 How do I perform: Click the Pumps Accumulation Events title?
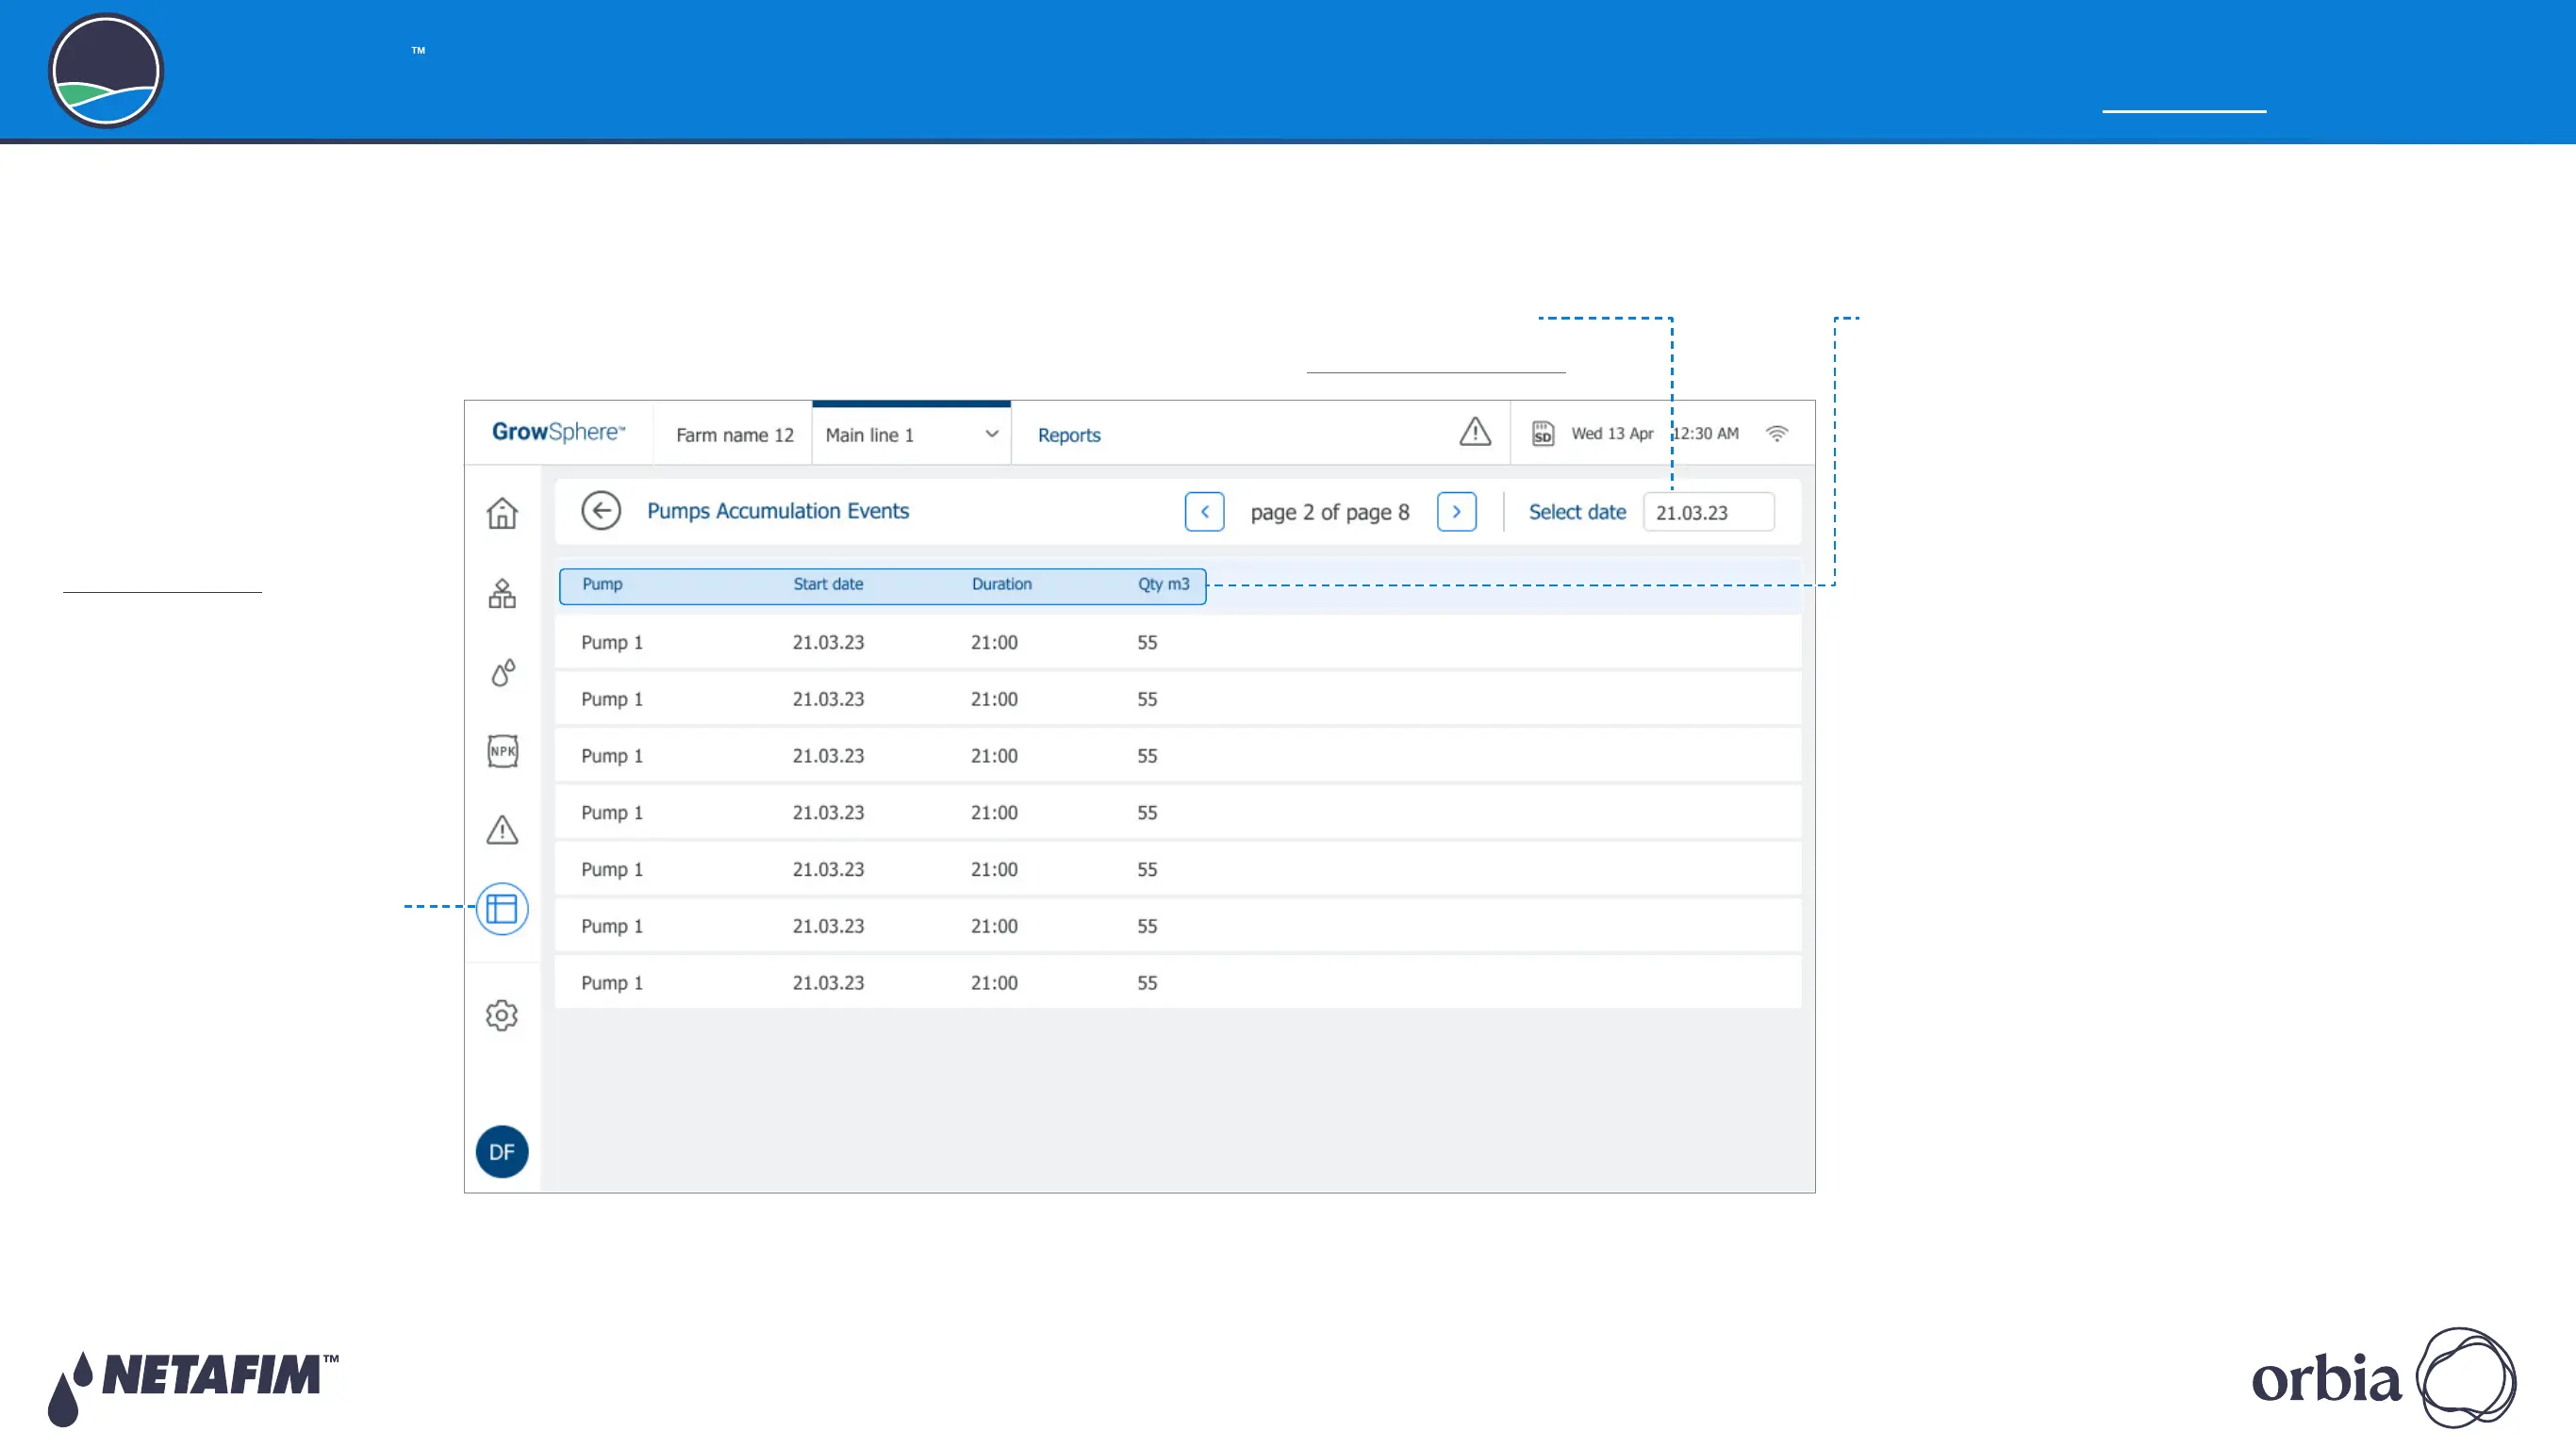tap(778, 511)
